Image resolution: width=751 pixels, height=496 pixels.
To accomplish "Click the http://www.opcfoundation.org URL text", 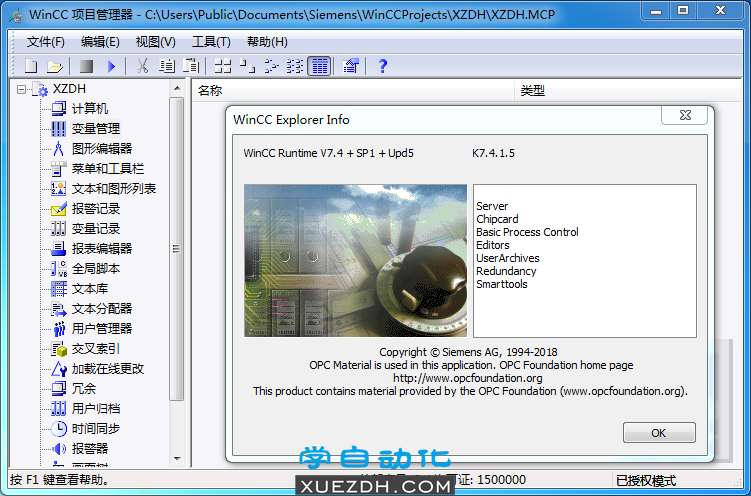I will point(467,378).
